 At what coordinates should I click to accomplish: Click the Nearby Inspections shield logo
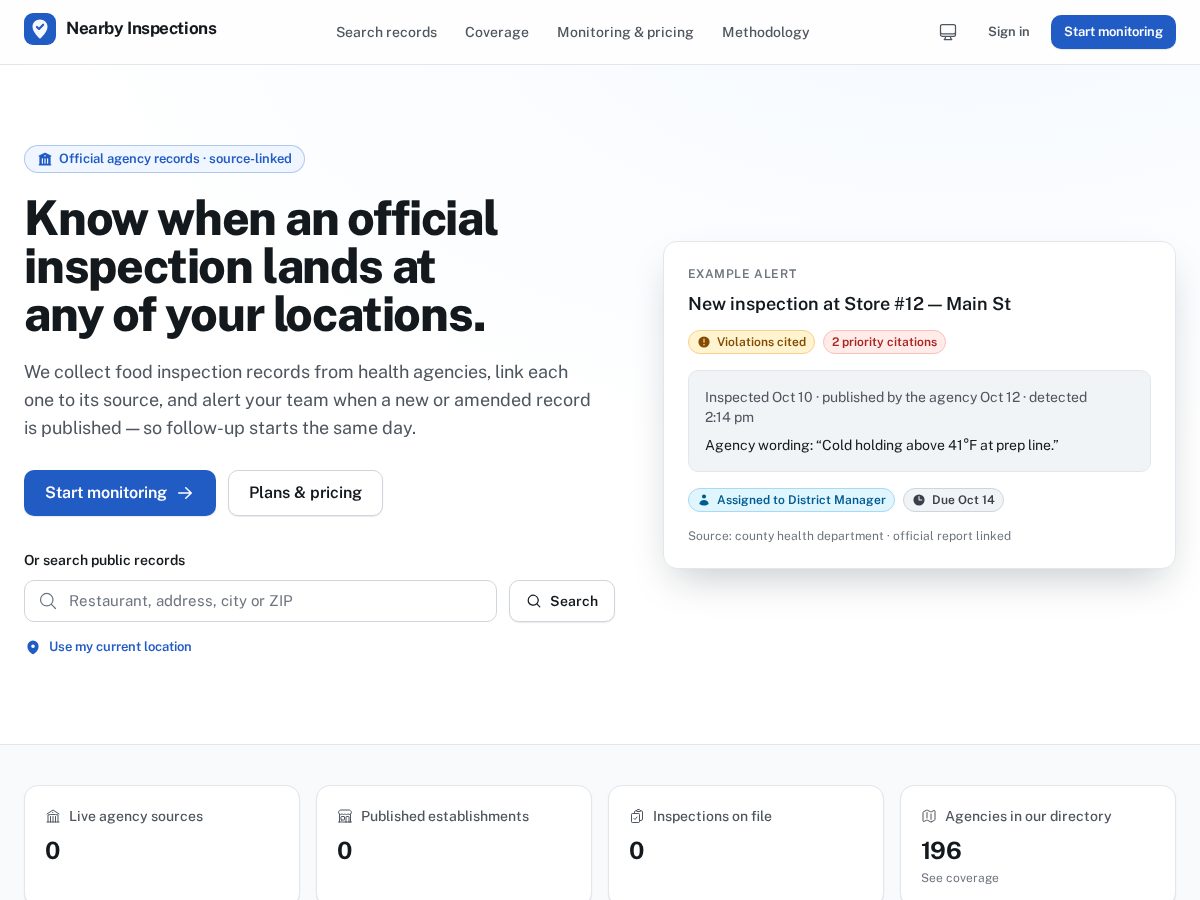pyautogui.click(x=40, y=29)
